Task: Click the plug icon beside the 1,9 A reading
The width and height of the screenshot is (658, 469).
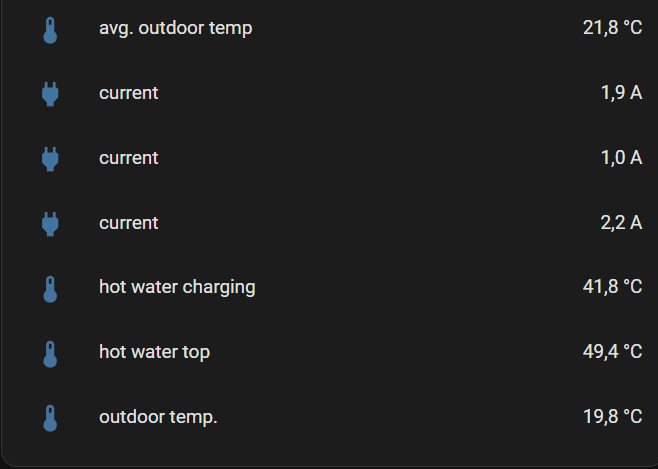Action: (x=50, y=94)
